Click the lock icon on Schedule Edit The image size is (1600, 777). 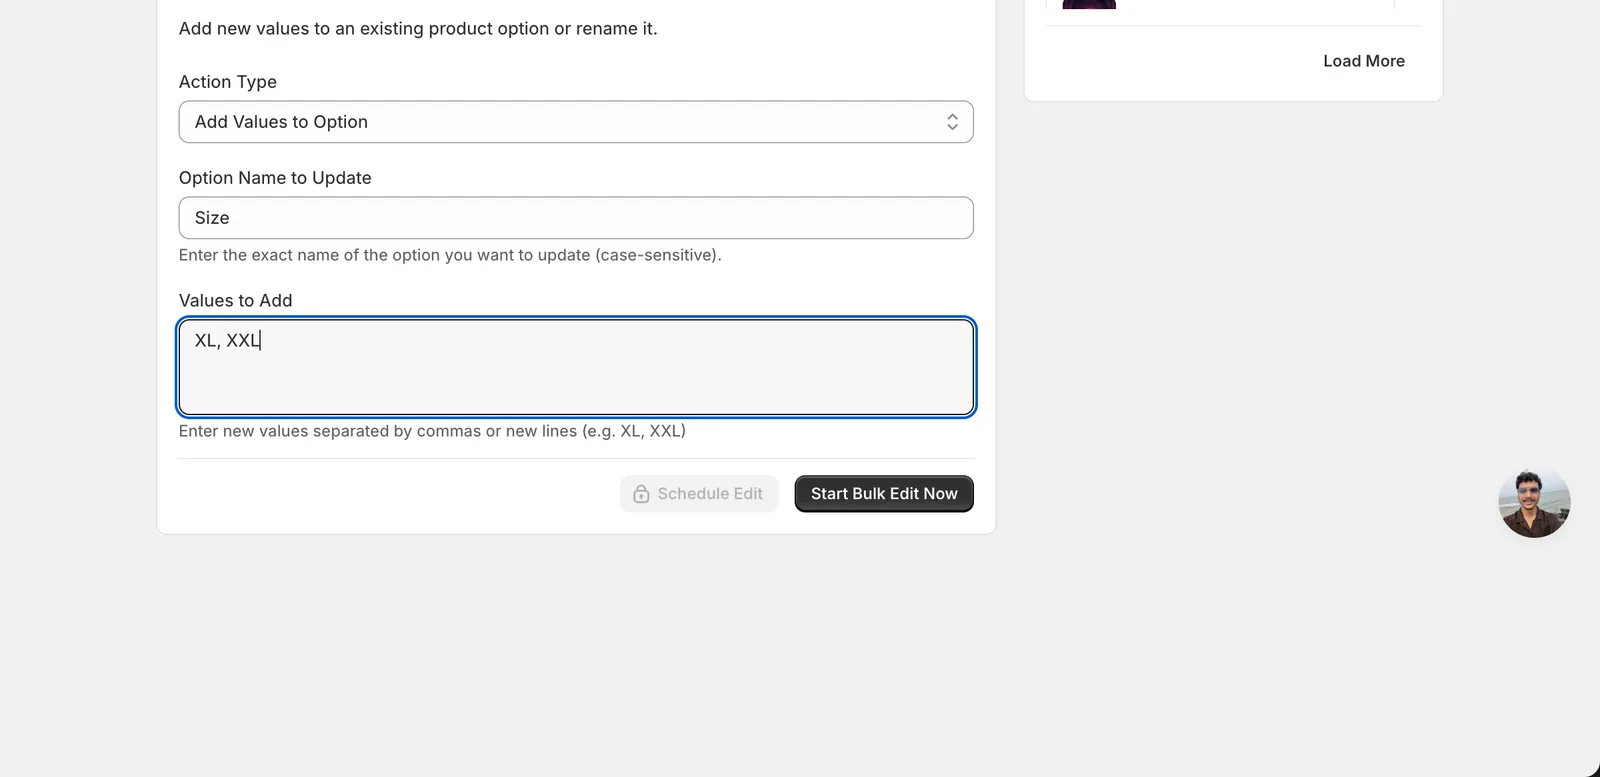click(641, 494)
